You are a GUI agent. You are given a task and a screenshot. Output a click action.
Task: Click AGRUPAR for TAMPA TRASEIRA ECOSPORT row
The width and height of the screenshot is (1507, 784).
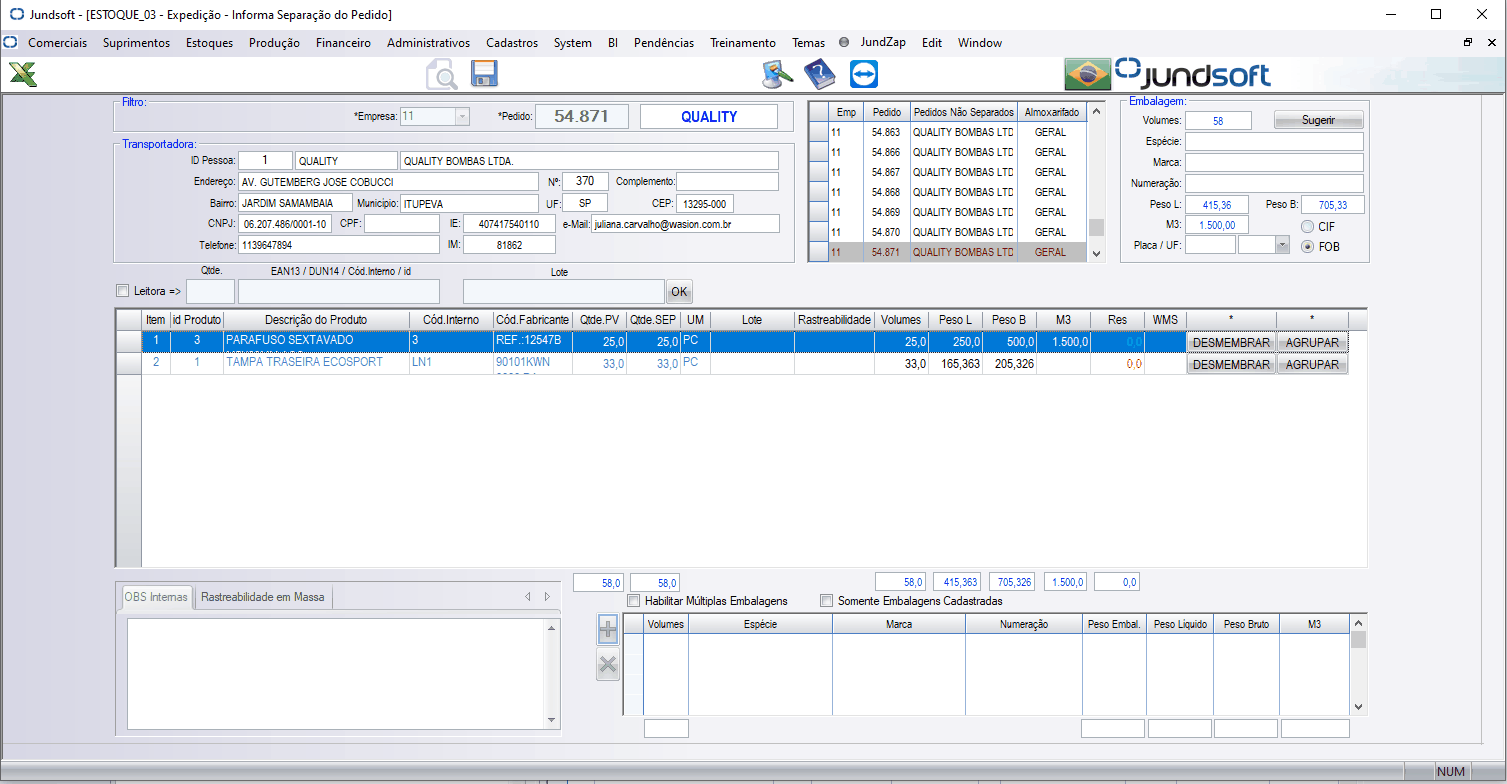click(1312, 365)
